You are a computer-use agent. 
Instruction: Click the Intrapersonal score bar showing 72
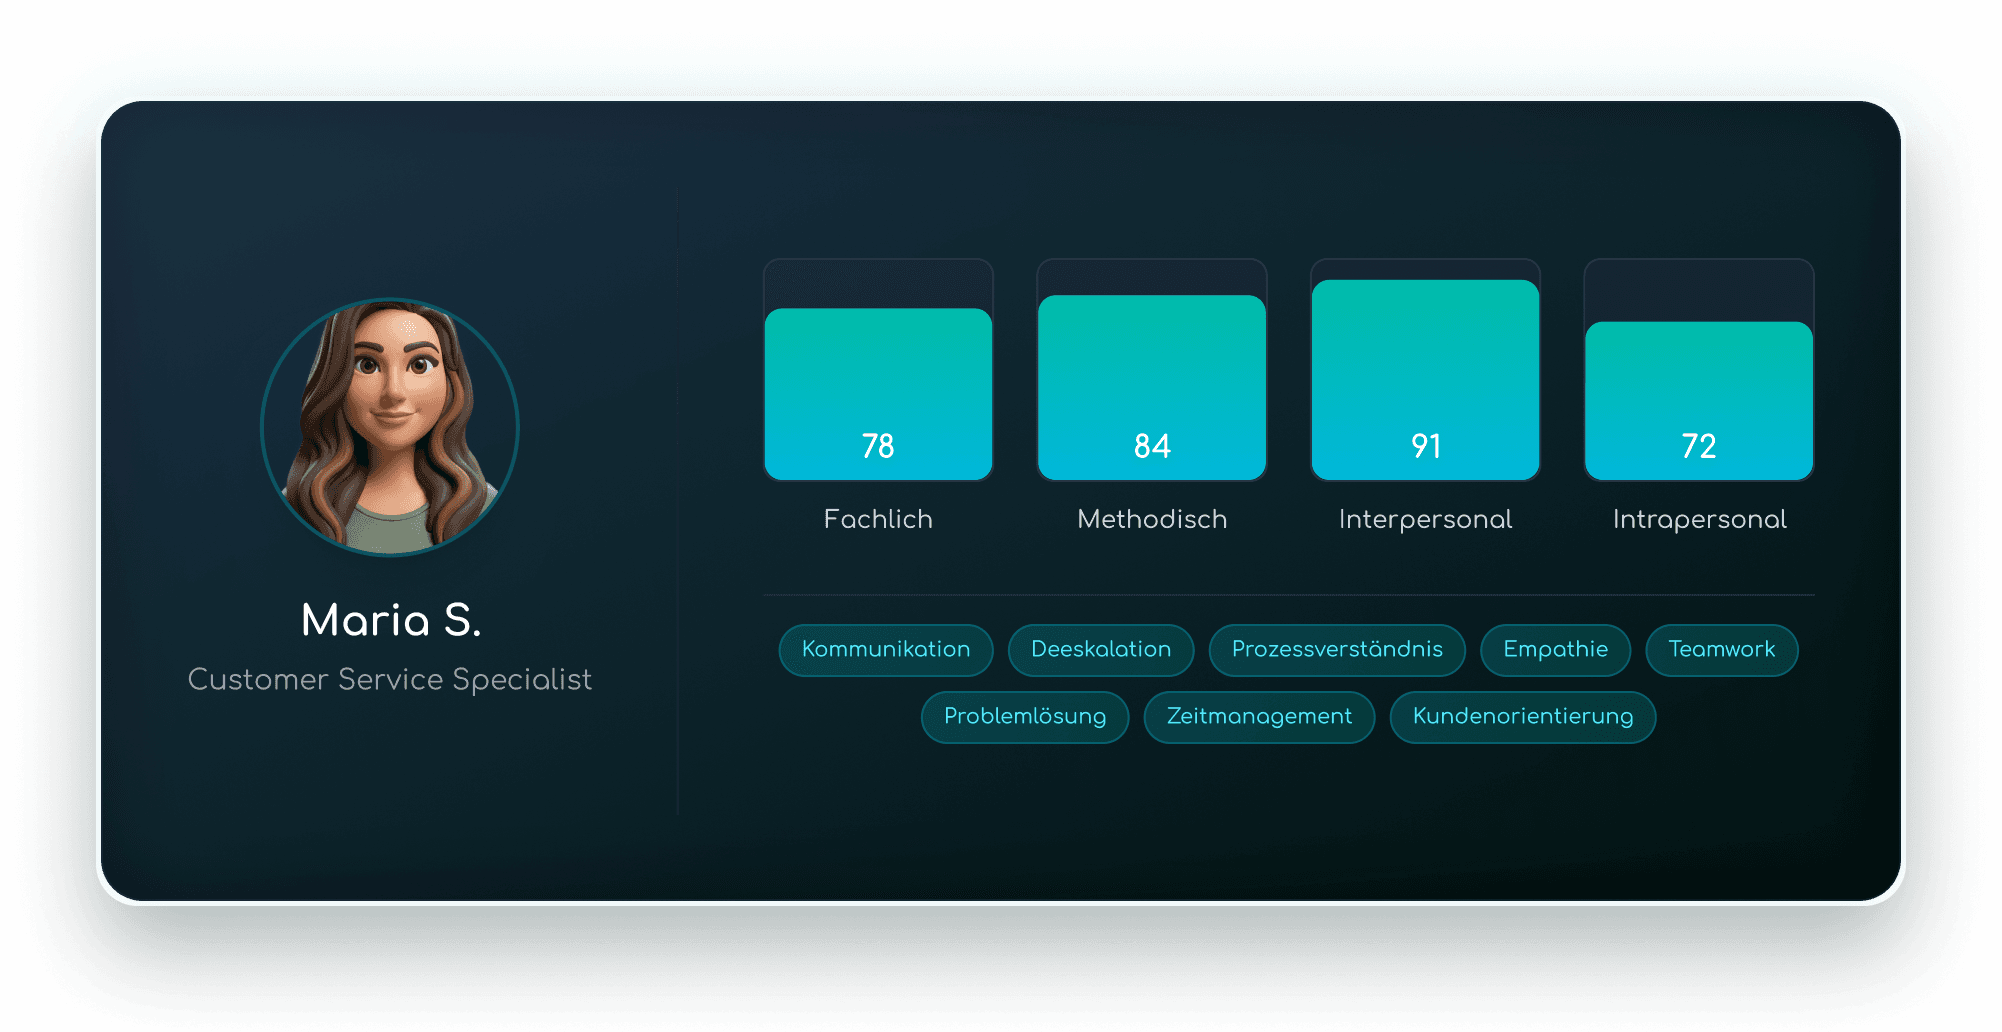tap(1698, 400)
